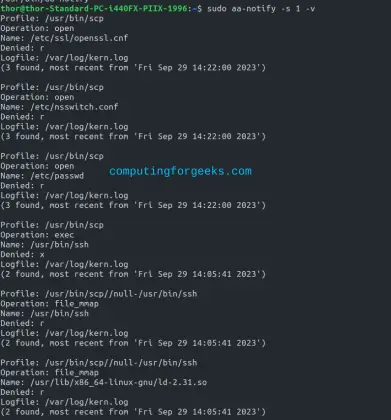Click the thor@thor-Standard-PC prompt text
This screenshot has height=420, width=391.
click(x=94, y=8)
